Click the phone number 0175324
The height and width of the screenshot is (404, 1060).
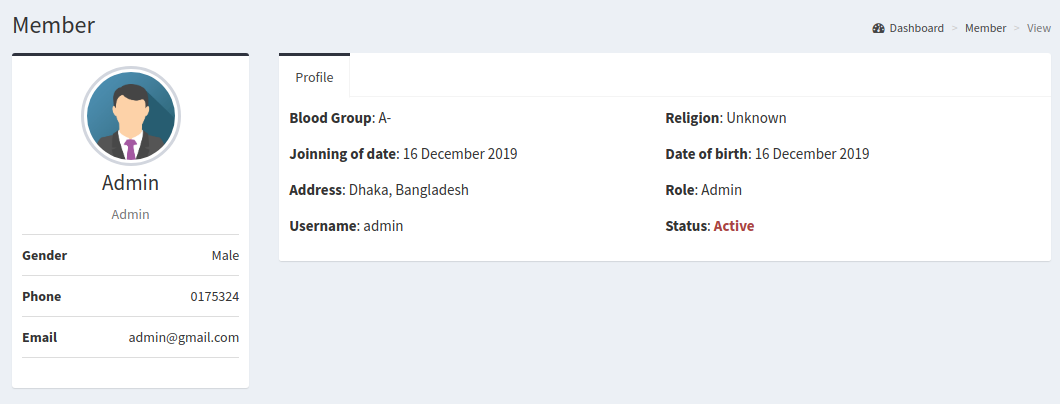pos(215,296)
